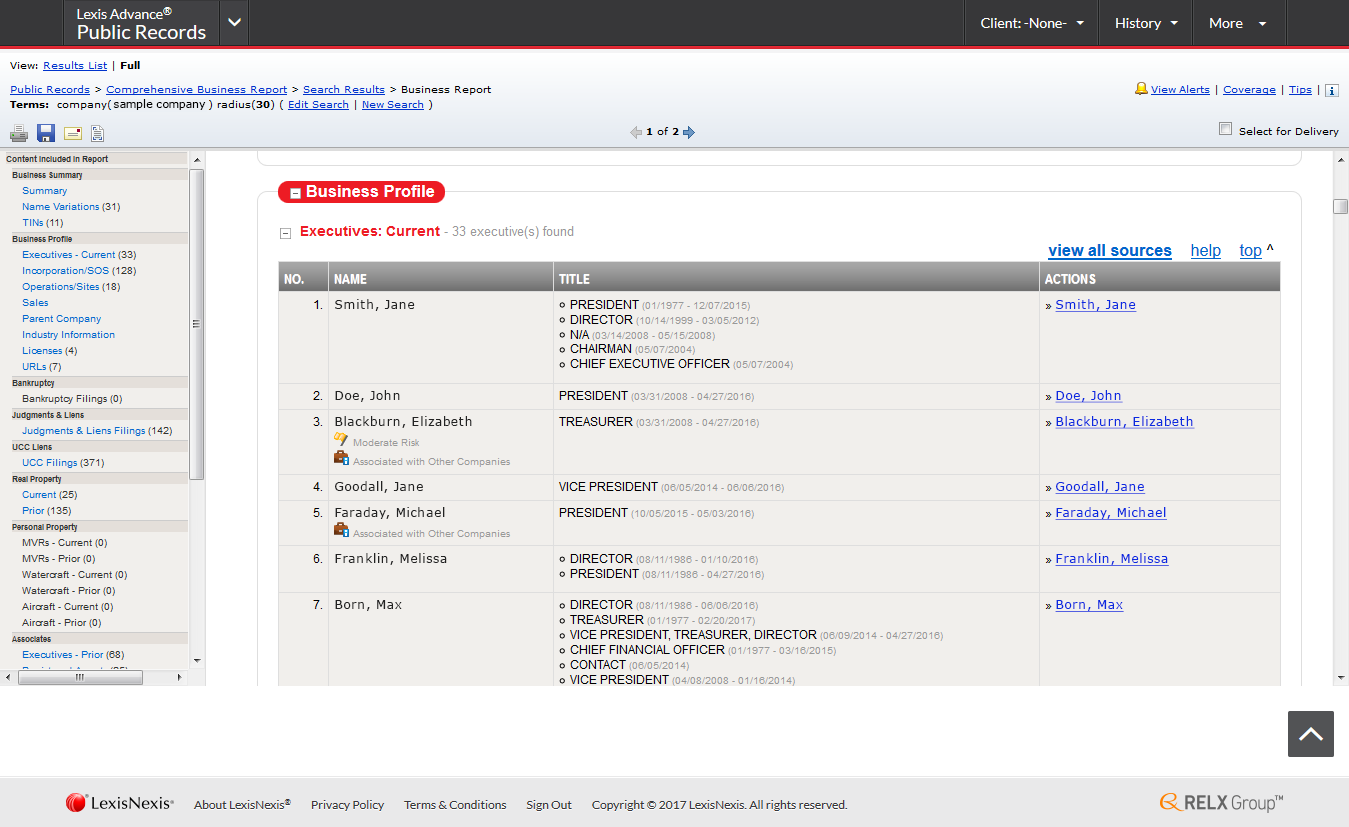Go to next result with right arrow
Screen dimensions: 1349x827
click(x=689, y=132)
